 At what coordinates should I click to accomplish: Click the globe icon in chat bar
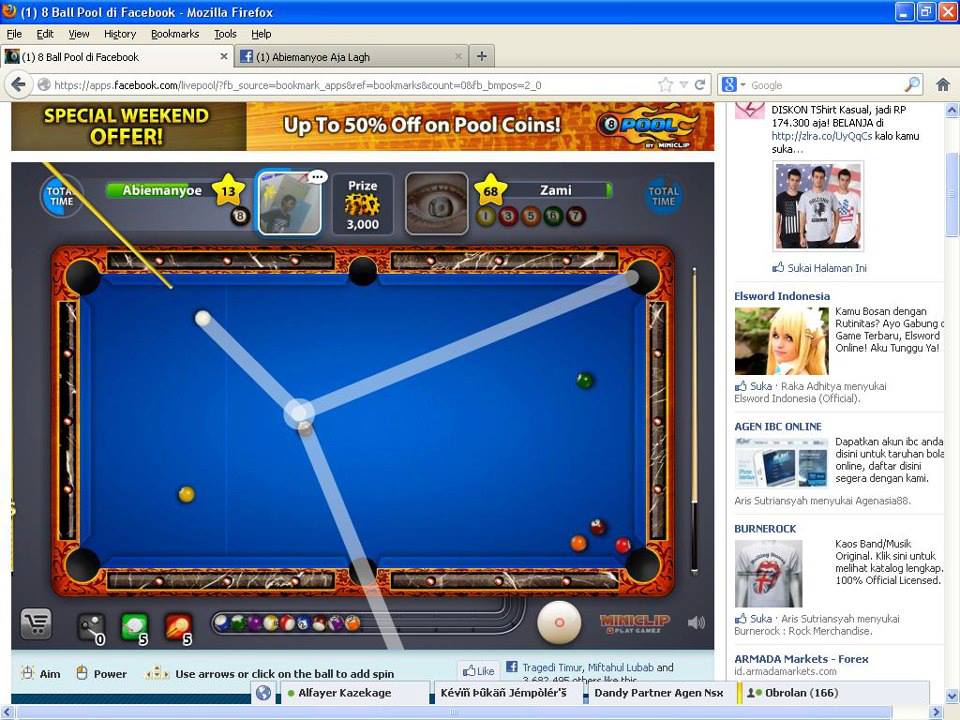(x=263, y=692)
